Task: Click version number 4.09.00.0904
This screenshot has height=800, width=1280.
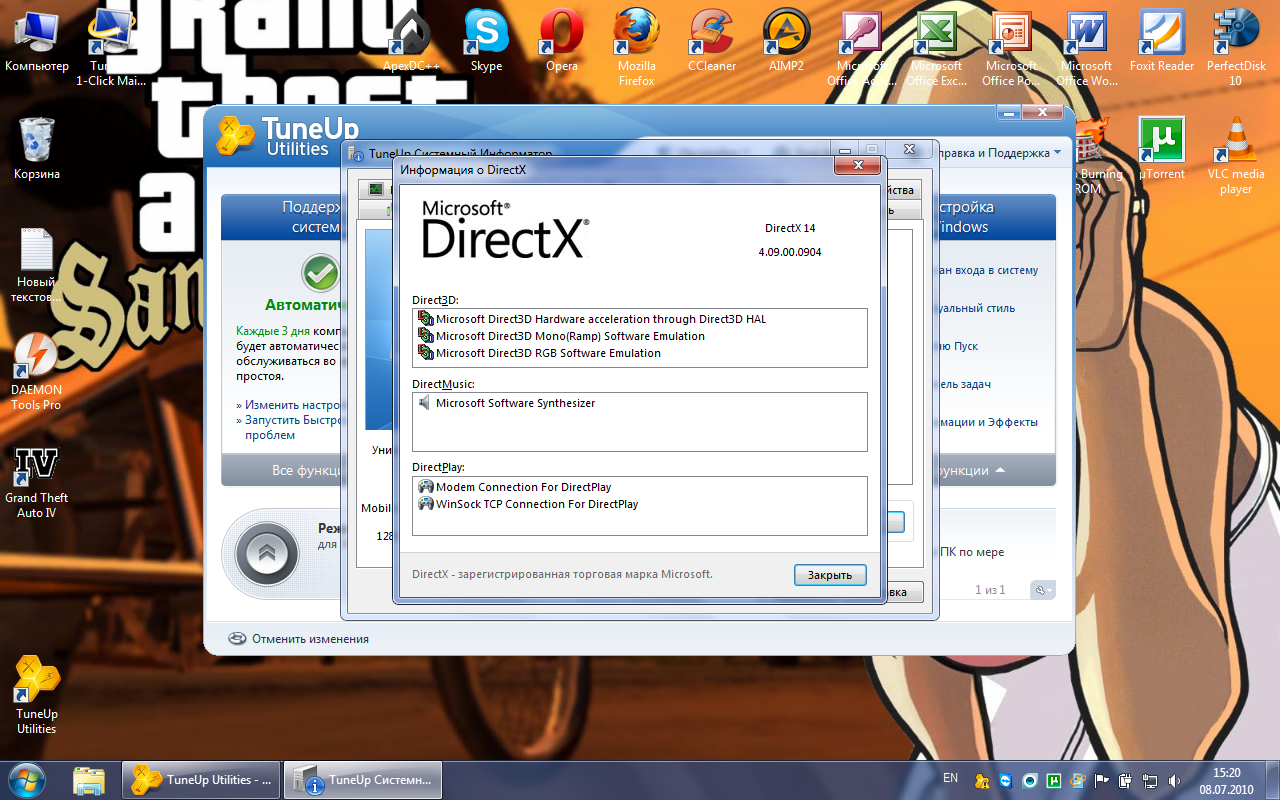Action: (790, 252)
